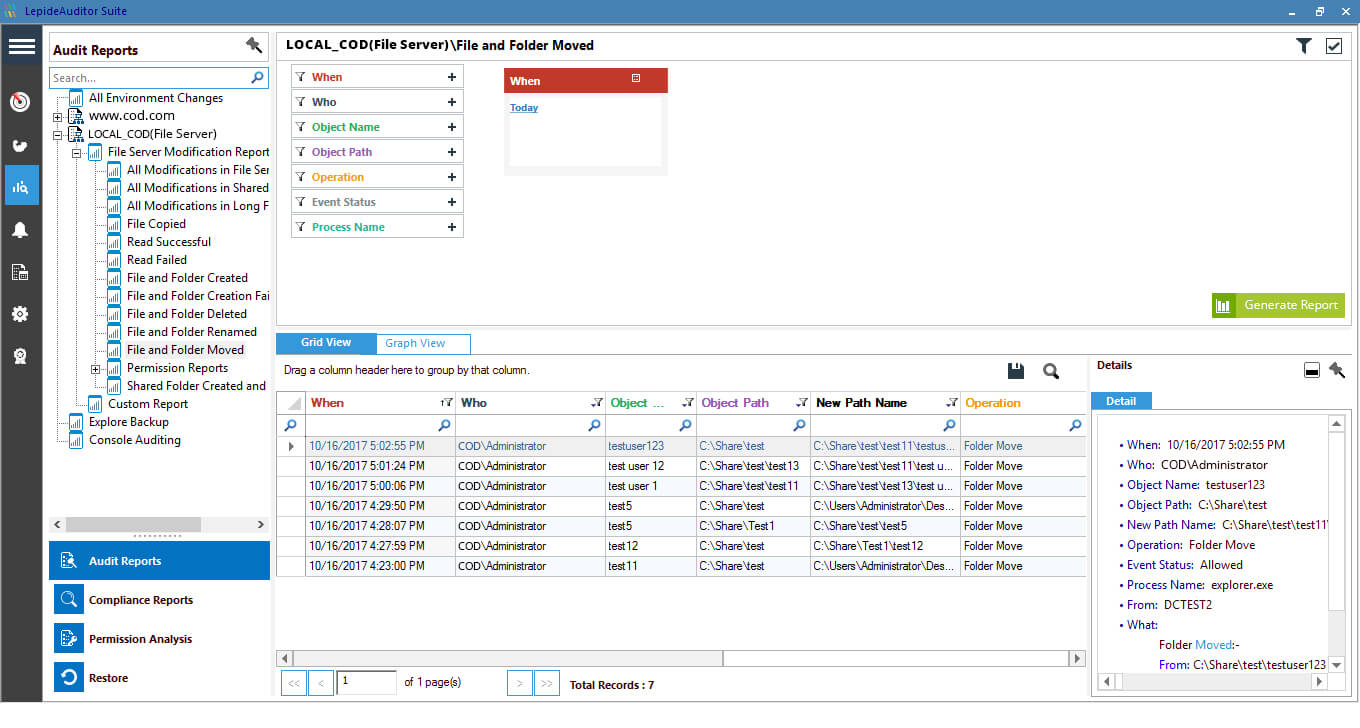Image resolution: width=1360 pixels, height=728 pixels.
Task: Open the hamburger menu
Action: pos(21,47)
